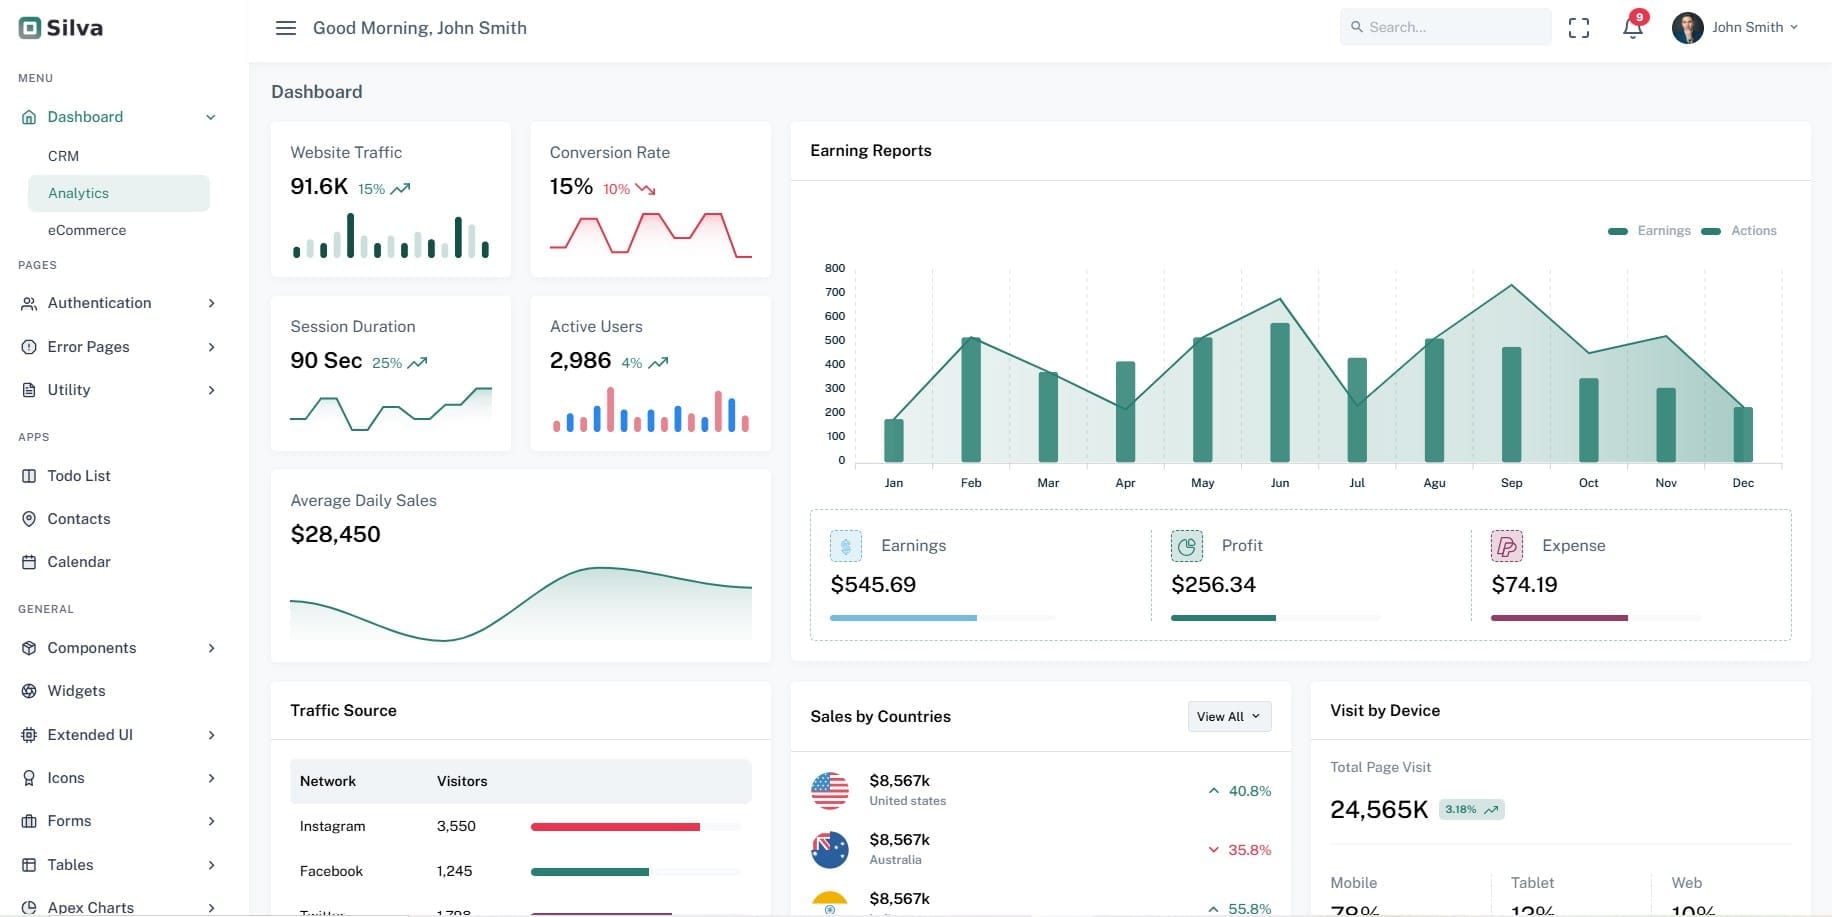Expand the Authentication menu

click(118, 303)
